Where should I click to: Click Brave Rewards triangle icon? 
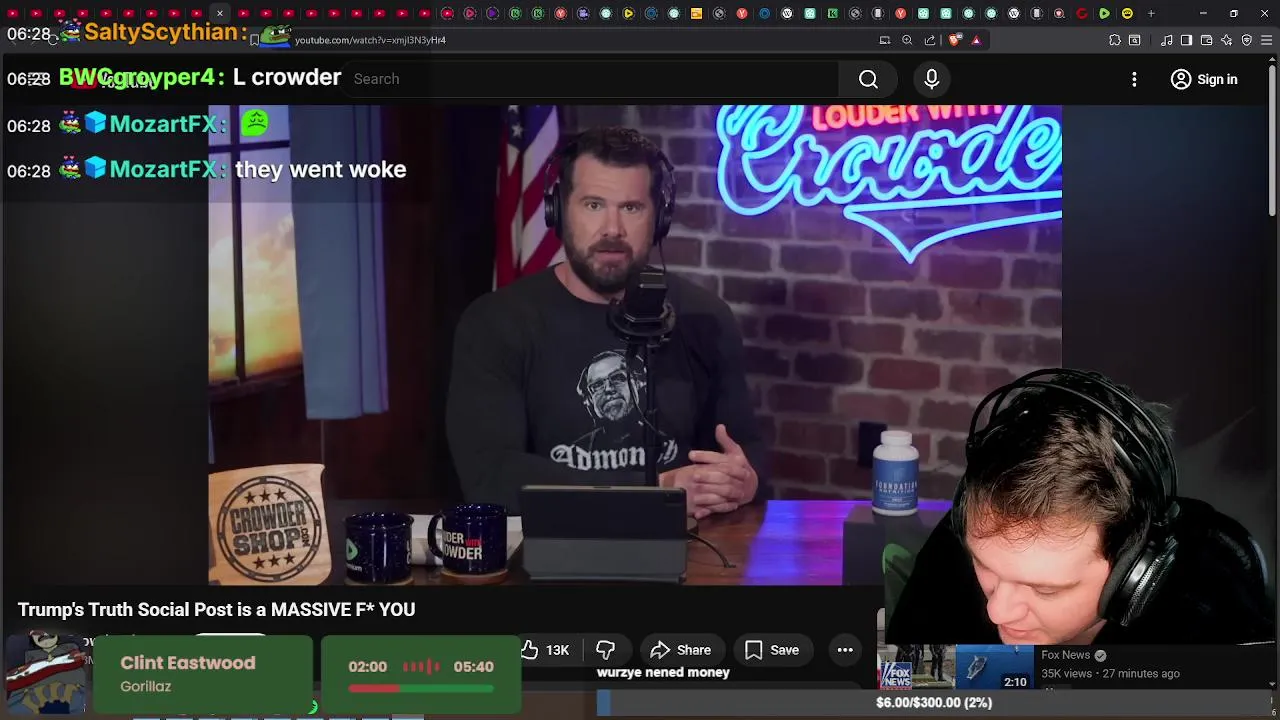pos(976,40)
